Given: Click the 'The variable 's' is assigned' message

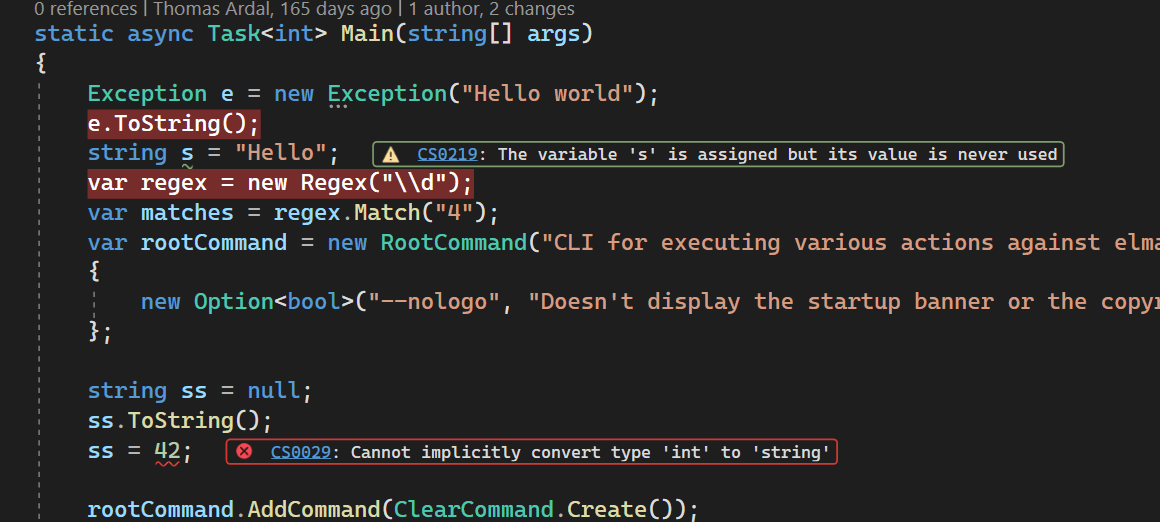Looking at the screenshot, I should (778, 155).
